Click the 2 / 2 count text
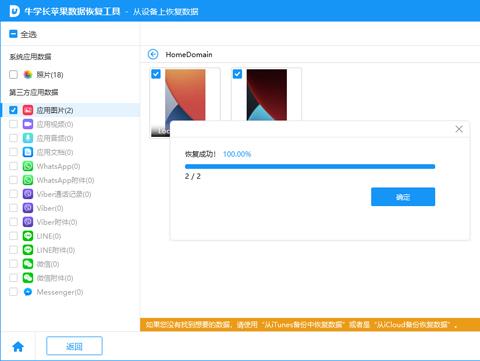The width and height of the screenshot is (480, 361). point(193,176)
